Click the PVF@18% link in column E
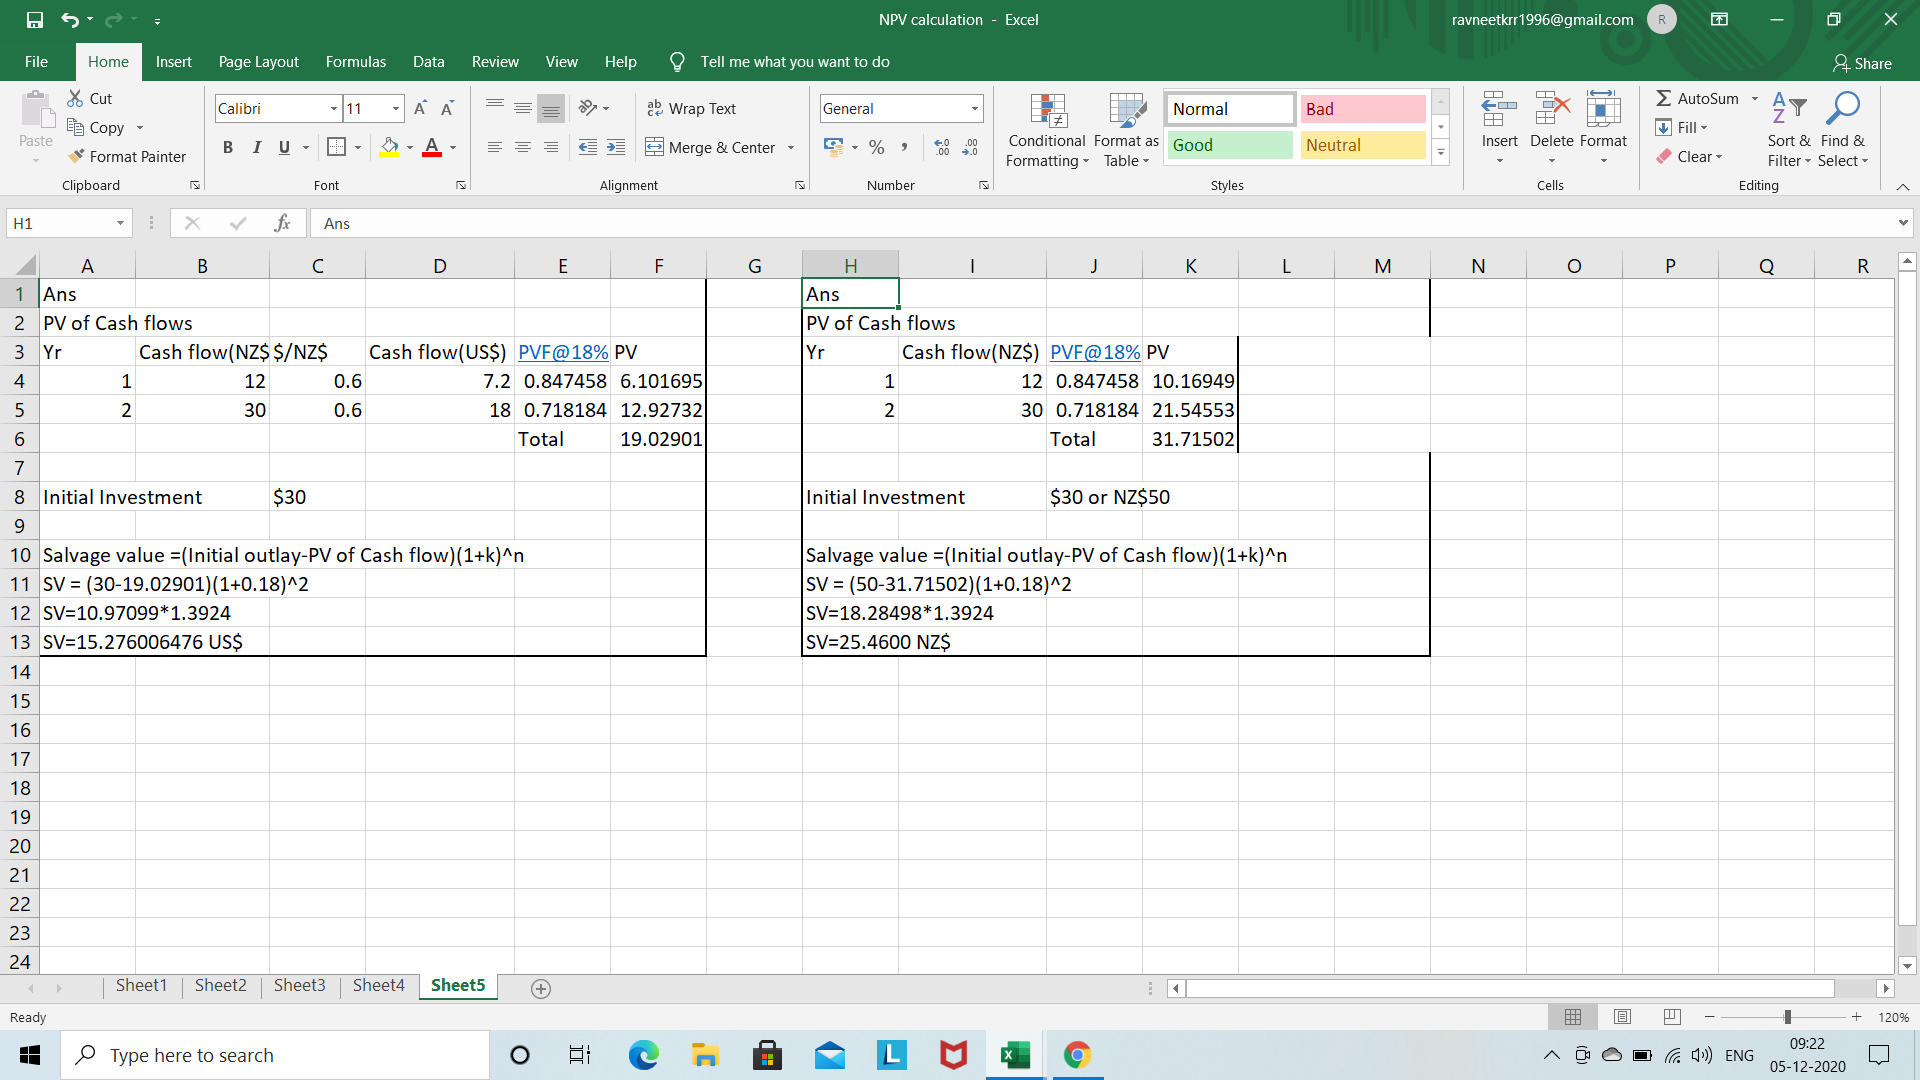The width and height of the screenshot is (1920, 1080). (563, 352)
